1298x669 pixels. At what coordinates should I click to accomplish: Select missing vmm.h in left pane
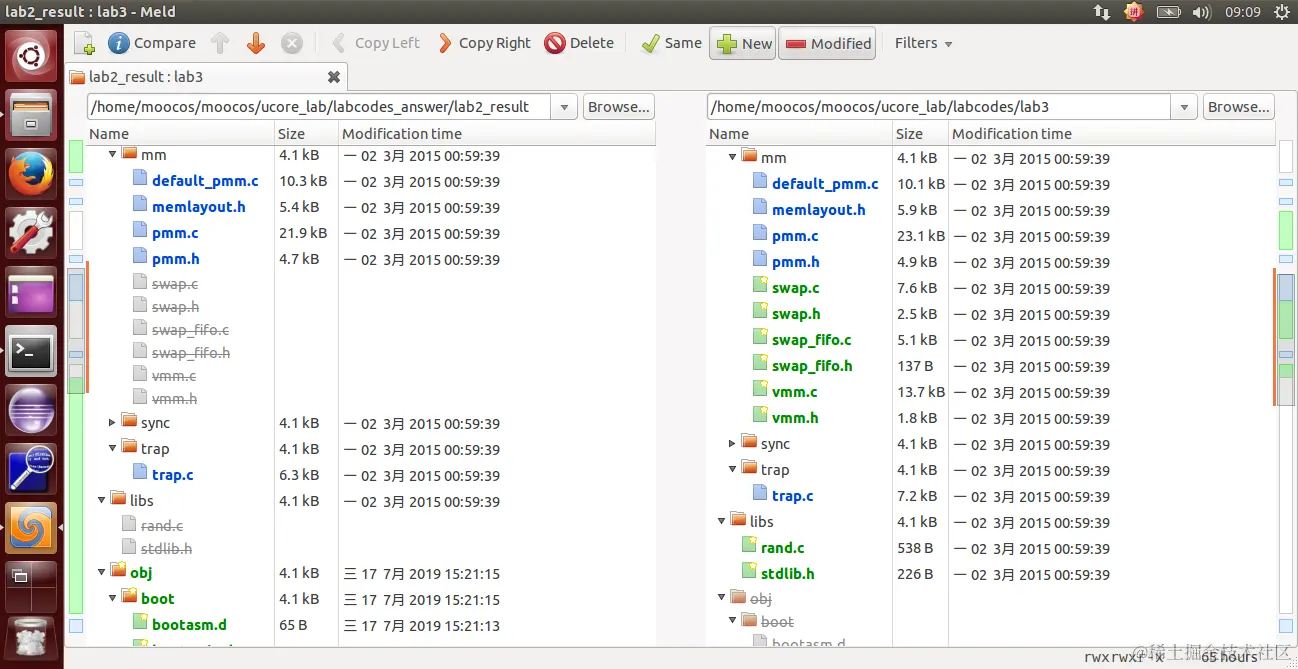(174, 399)
